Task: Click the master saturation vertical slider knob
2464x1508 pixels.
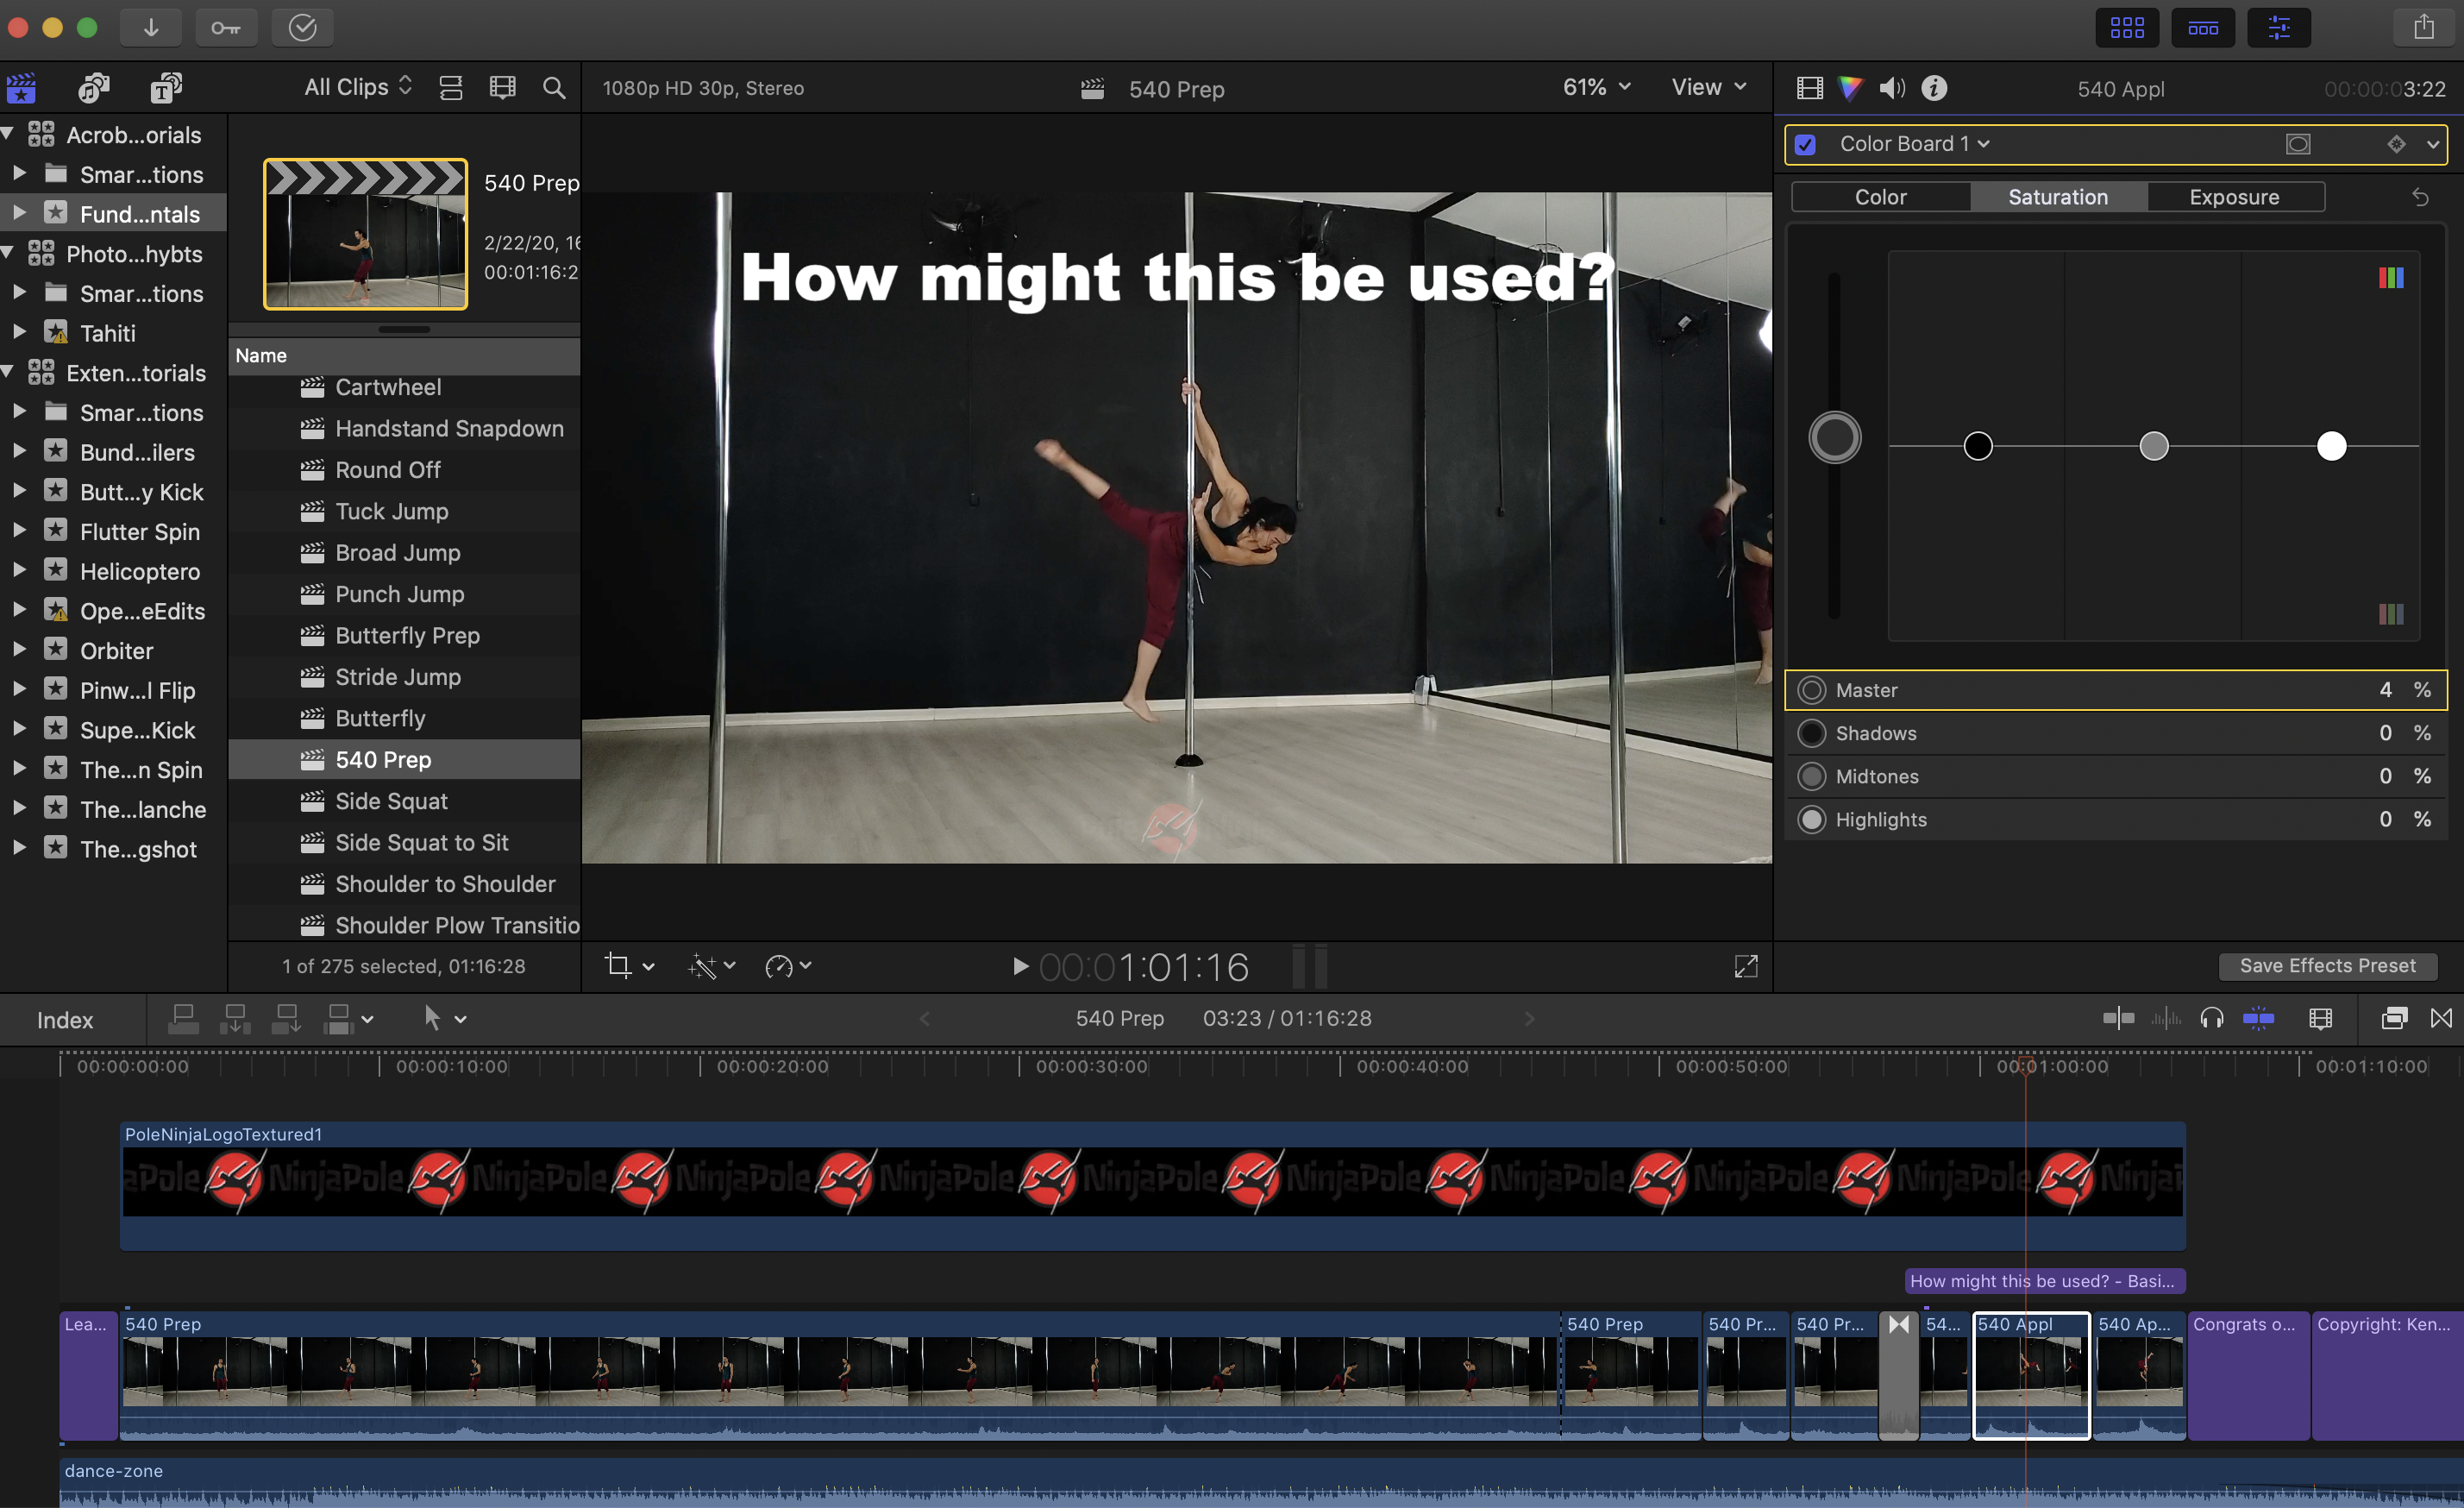Action: tap(1834, 438)
